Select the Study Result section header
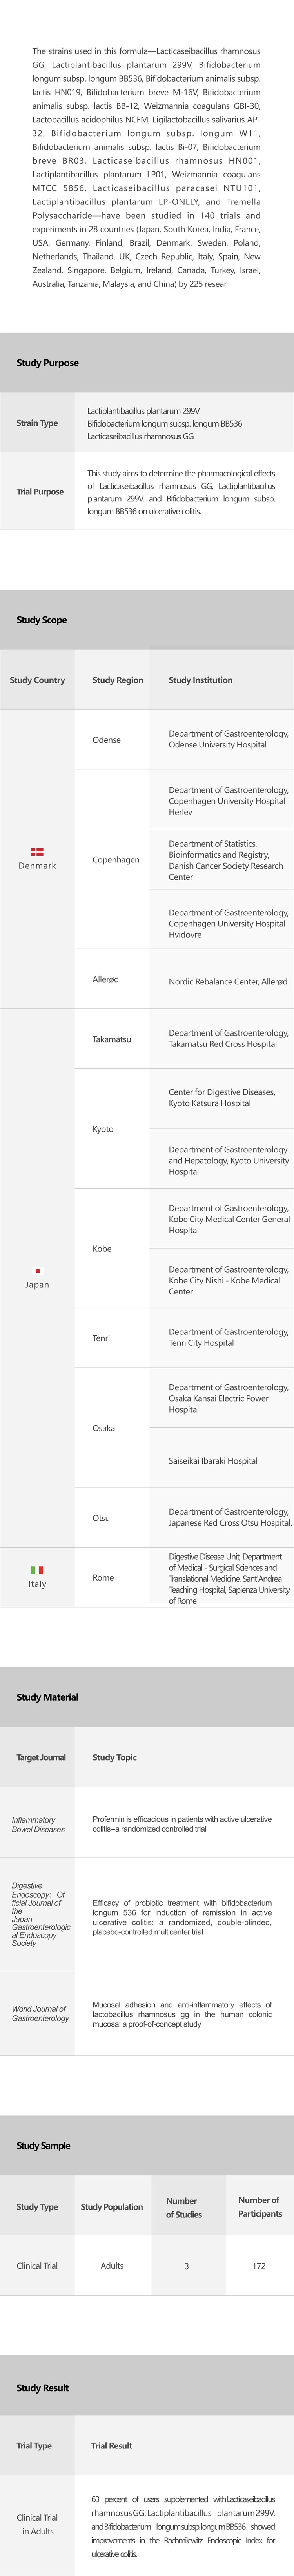The image size is (294, 2576). click(43, 2387)
